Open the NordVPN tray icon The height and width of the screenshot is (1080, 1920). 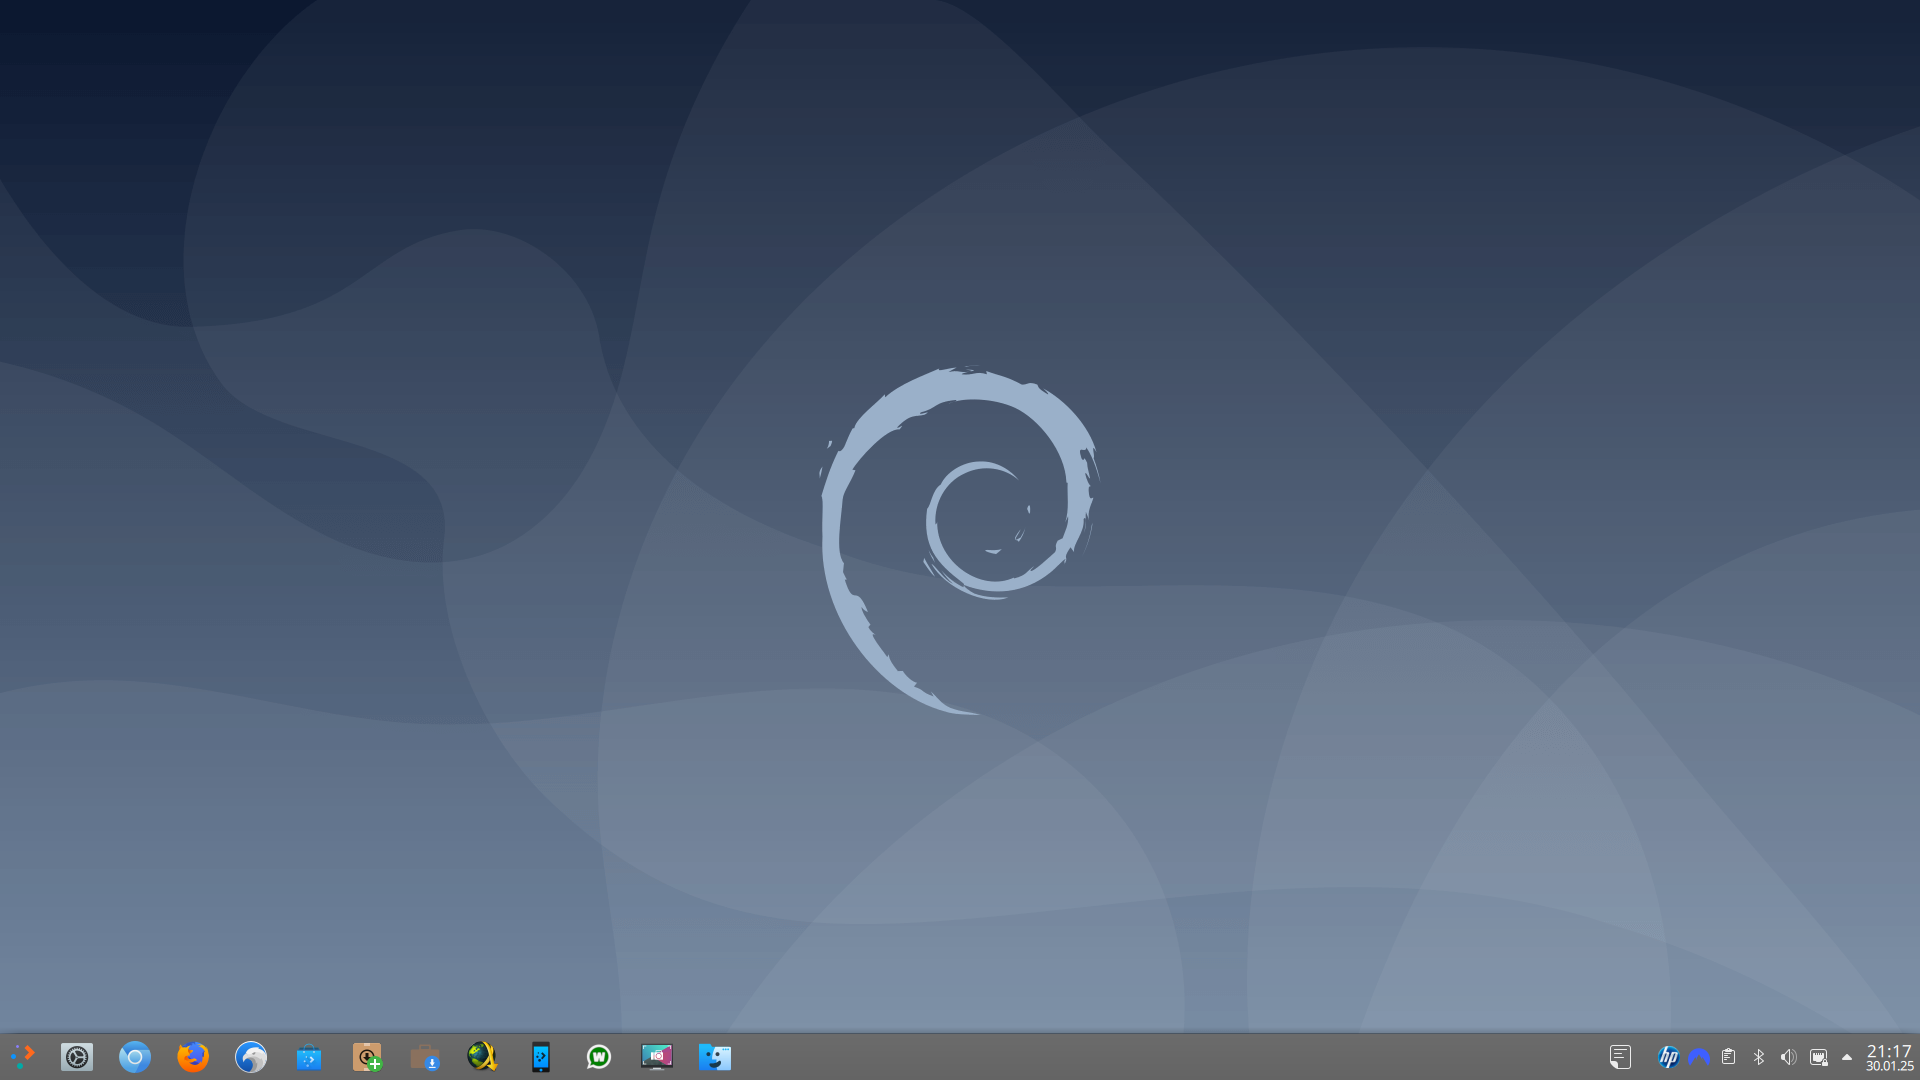point(1698,1057)
